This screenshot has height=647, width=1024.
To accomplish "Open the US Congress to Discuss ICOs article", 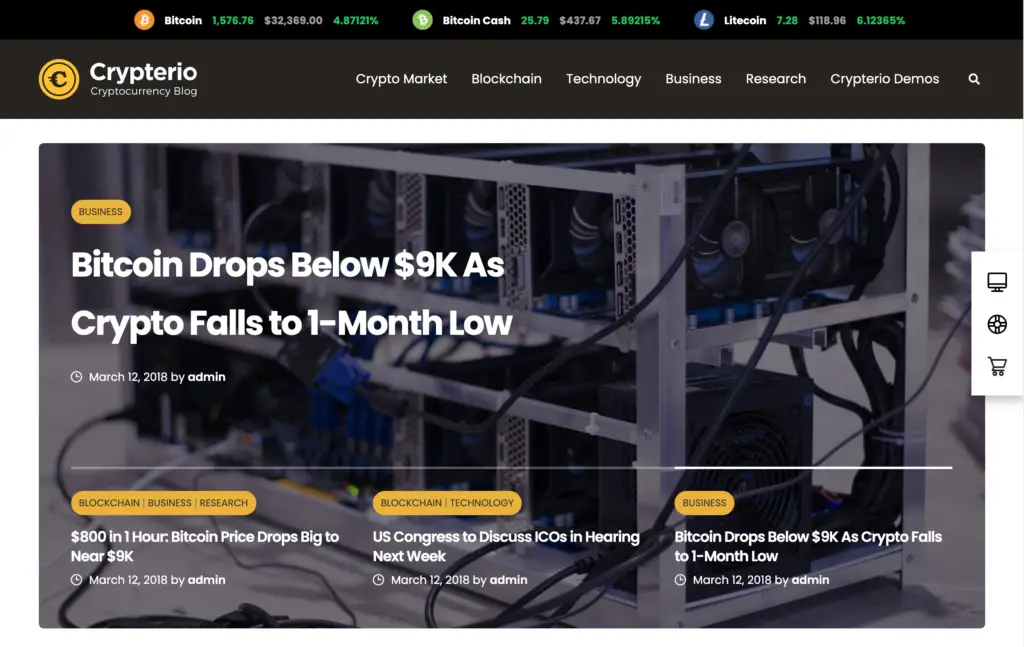I will (506, 546).
